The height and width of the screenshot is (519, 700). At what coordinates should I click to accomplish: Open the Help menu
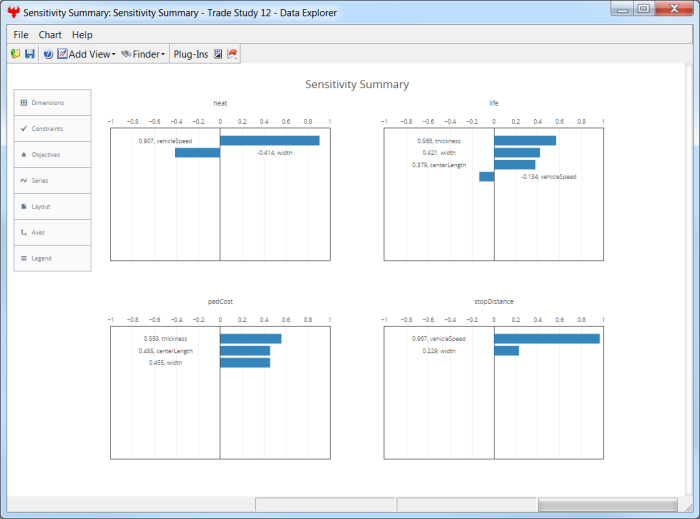tap(82, 35)
